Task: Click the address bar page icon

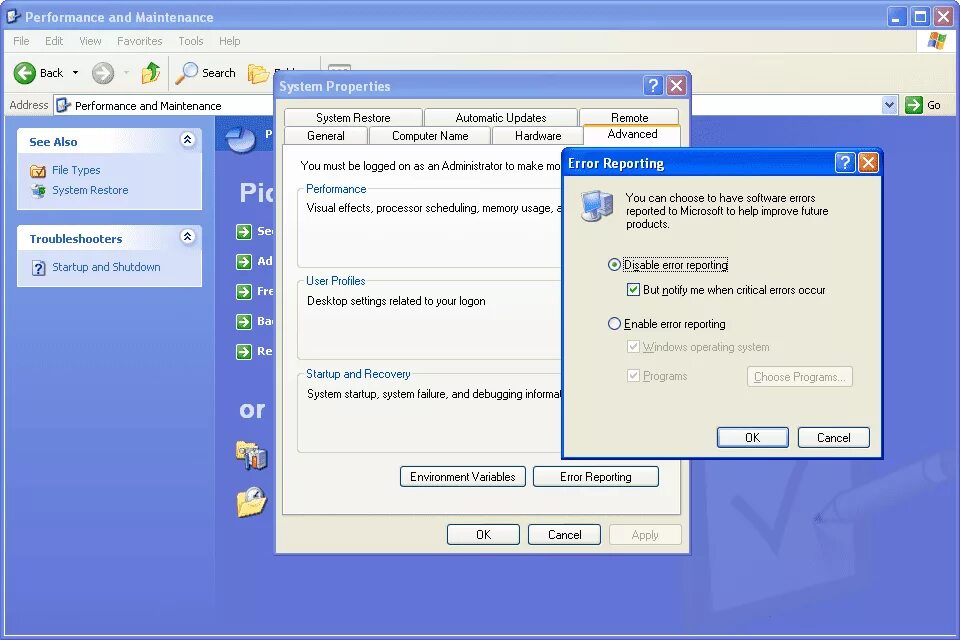Action: tap(64, 105)
